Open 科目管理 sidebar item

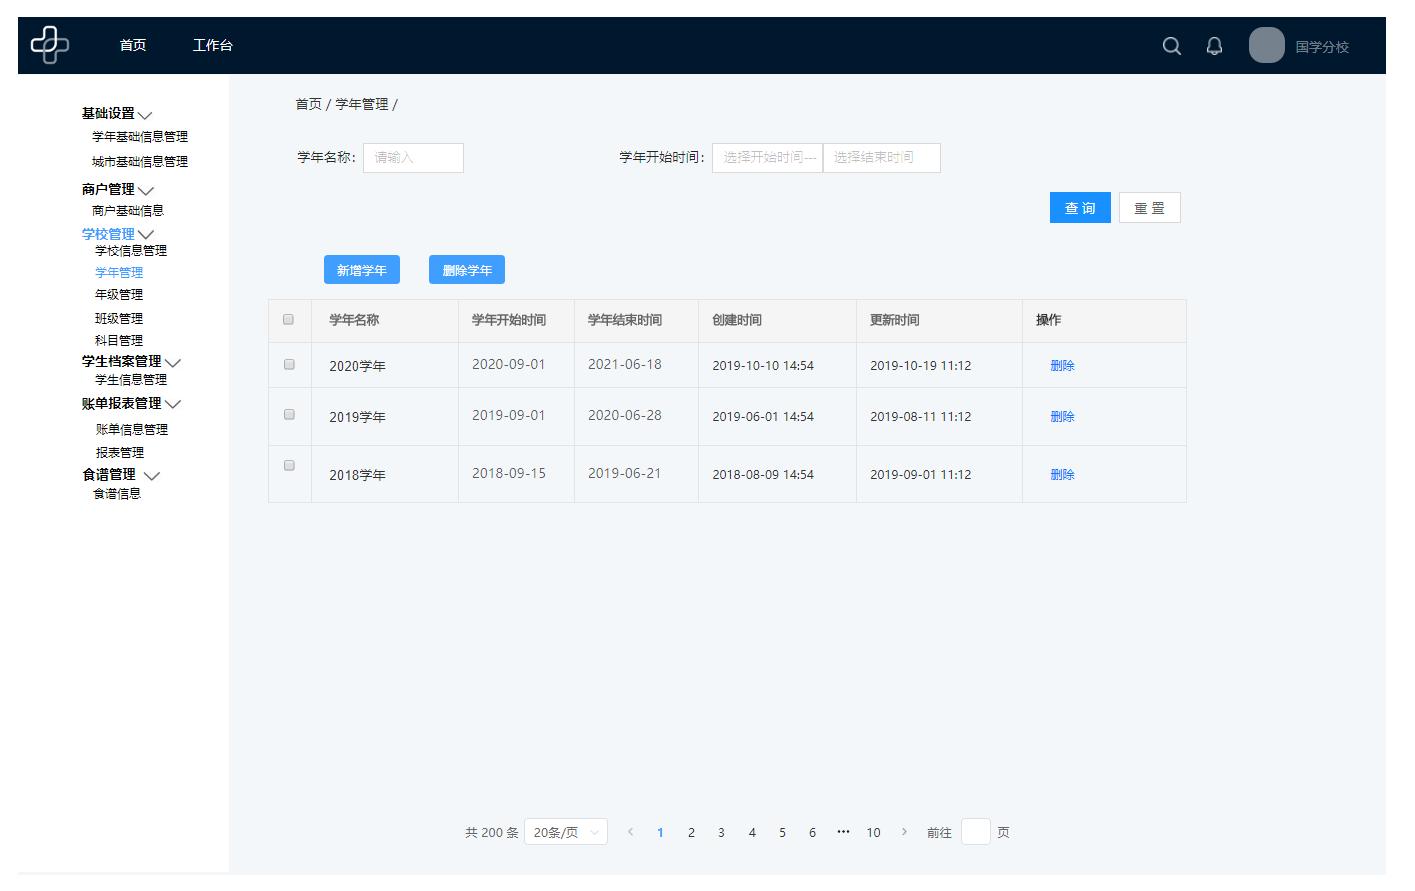coord(119,341)
